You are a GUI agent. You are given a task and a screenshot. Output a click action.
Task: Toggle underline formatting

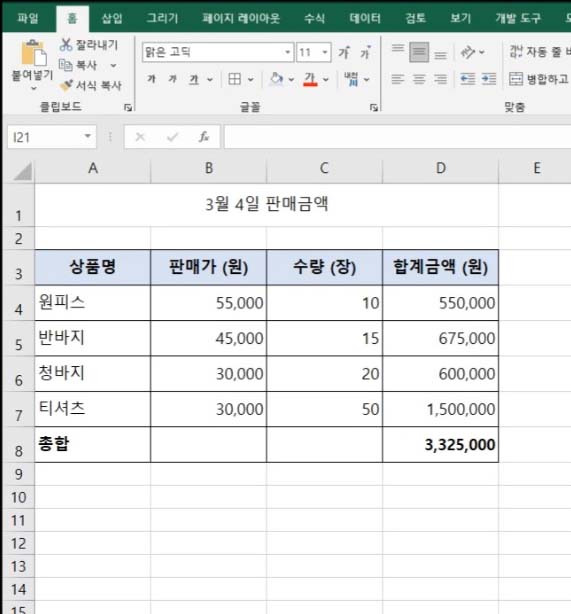(x=194, y=79)
